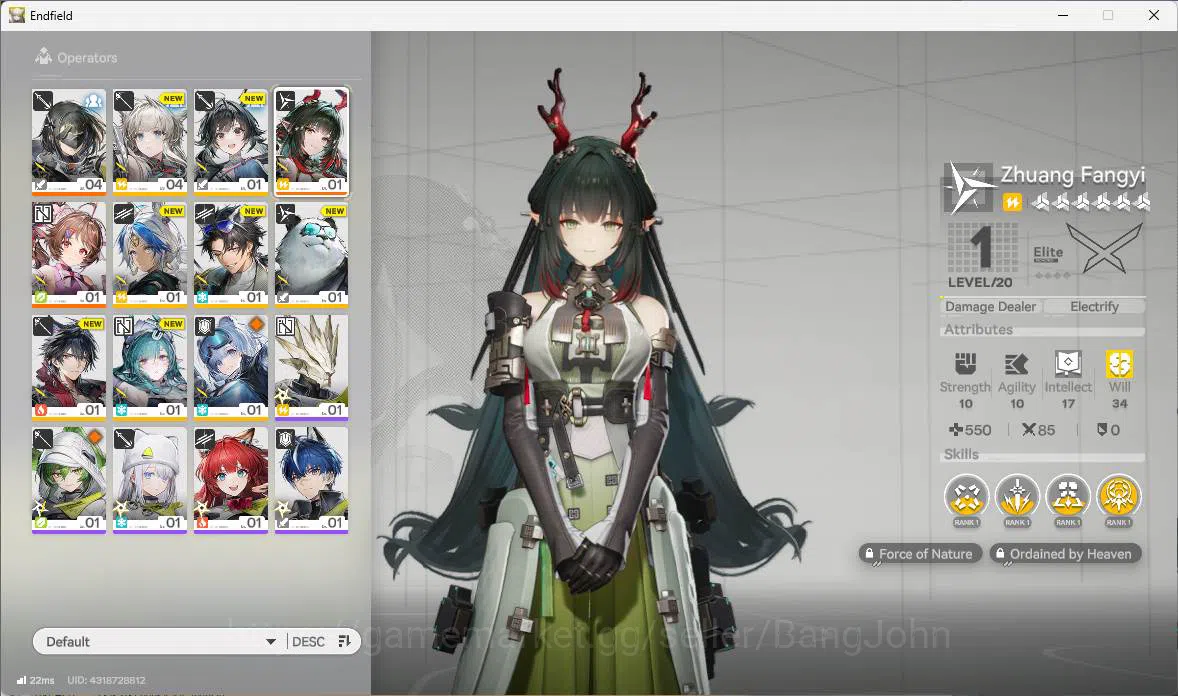1178x696 pixels.
Task: Open the sword-burst battle skill icon
Action: 1017,497
